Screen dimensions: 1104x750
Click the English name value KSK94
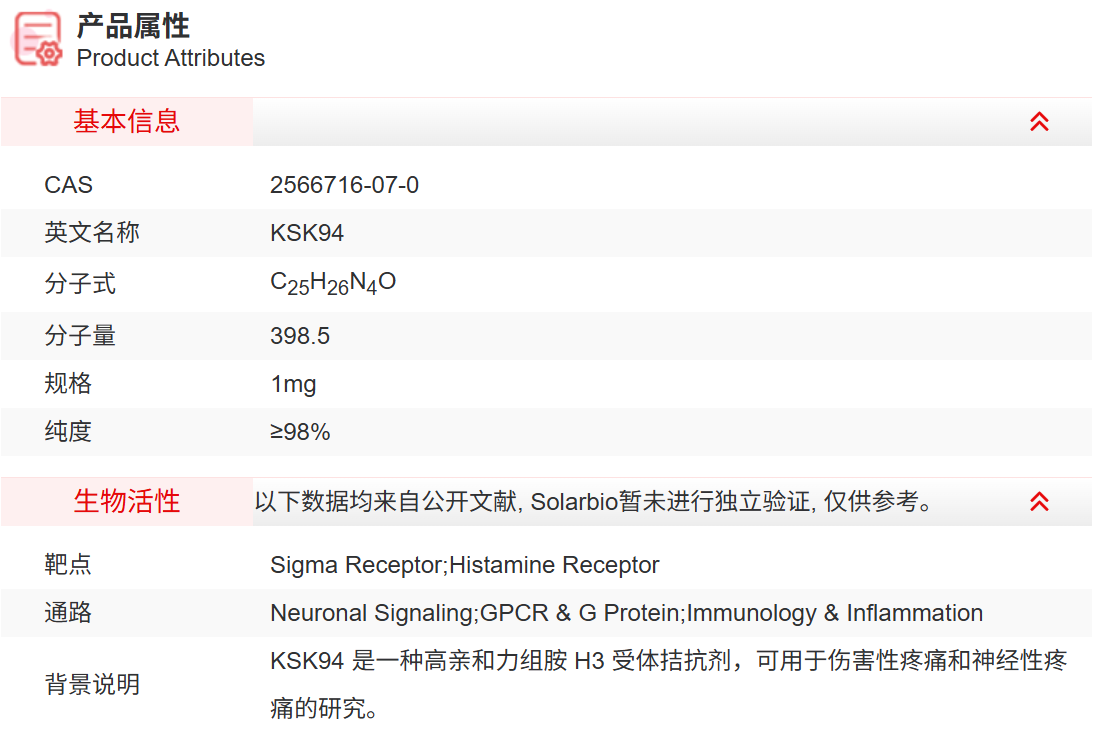point(307,233)
